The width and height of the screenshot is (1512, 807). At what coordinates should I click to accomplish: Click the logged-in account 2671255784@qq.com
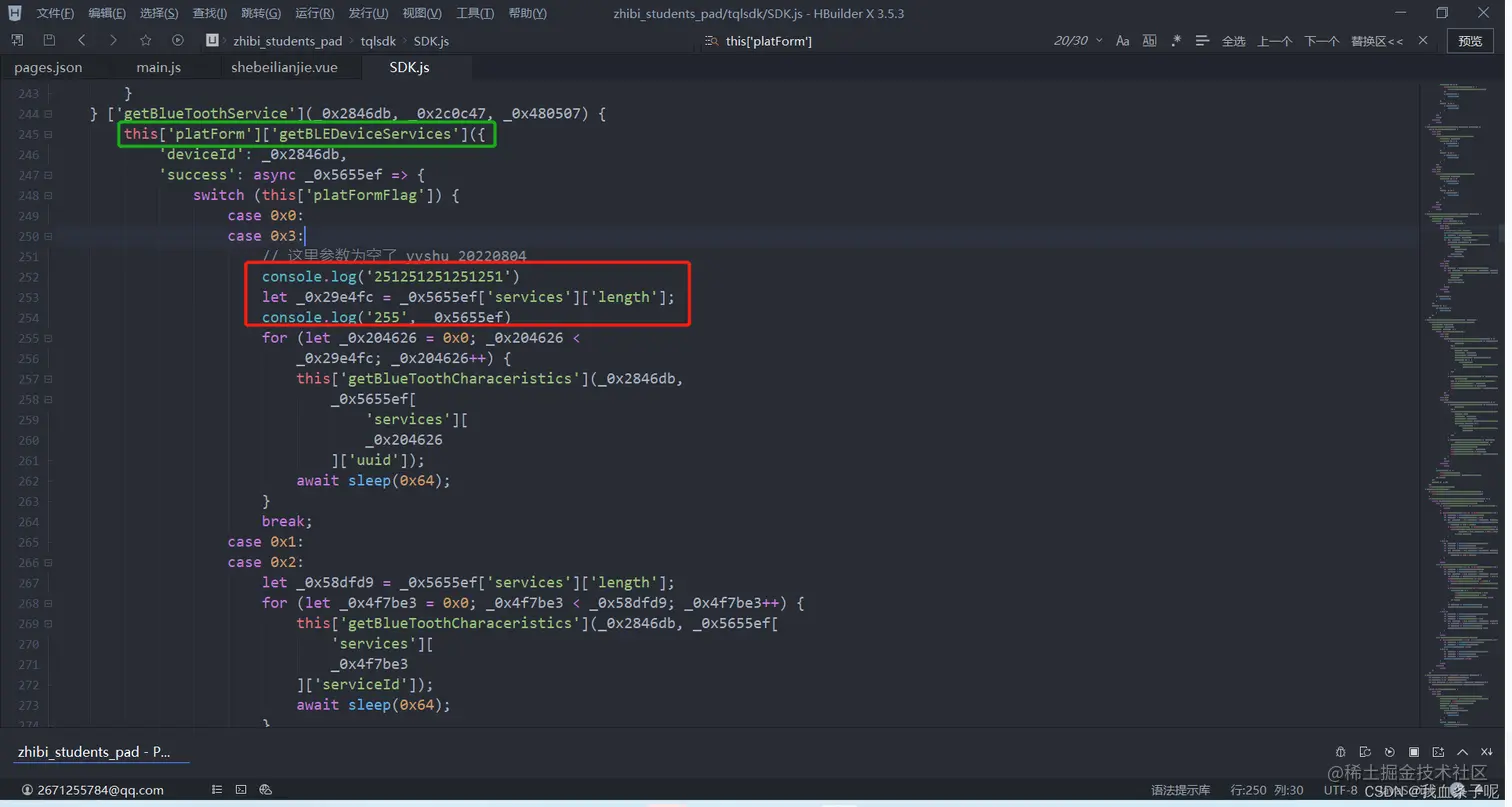[92, 790]
